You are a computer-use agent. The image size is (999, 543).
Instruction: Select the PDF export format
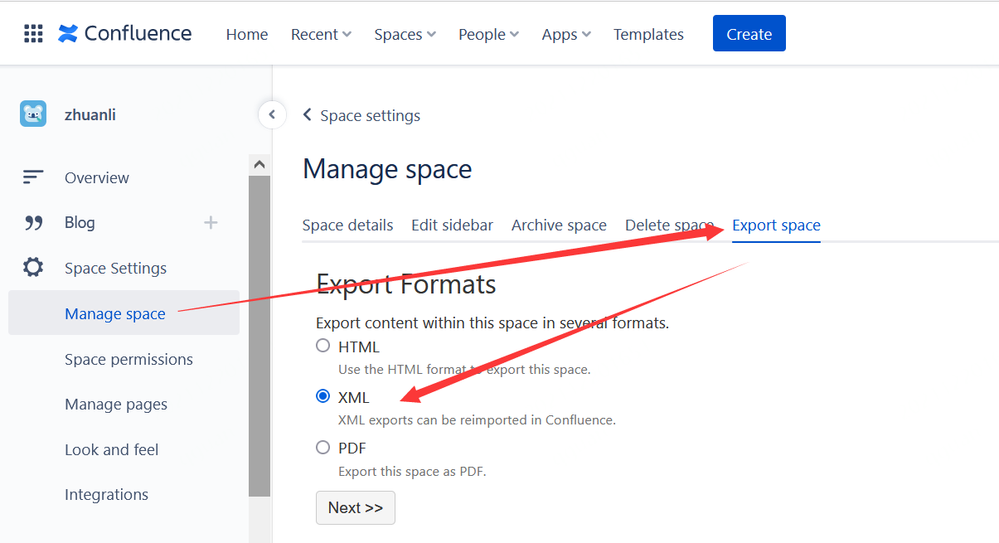click(323, 447)
